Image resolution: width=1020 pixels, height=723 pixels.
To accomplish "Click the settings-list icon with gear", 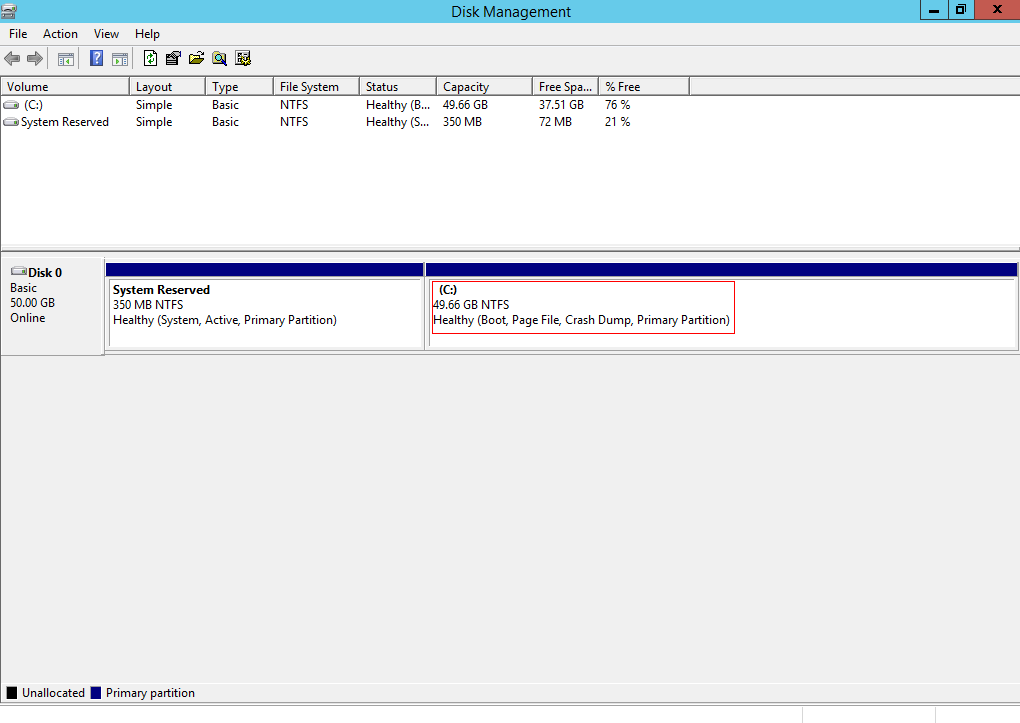I will pyautogui.click(x=243, y=59).
